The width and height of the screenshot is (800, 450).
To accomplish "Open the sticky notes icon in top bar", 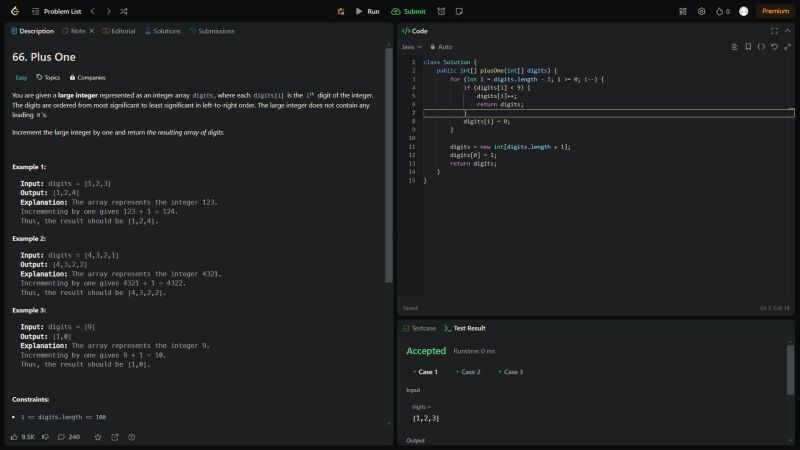I will pyautogui.click(x=459, y=11).
